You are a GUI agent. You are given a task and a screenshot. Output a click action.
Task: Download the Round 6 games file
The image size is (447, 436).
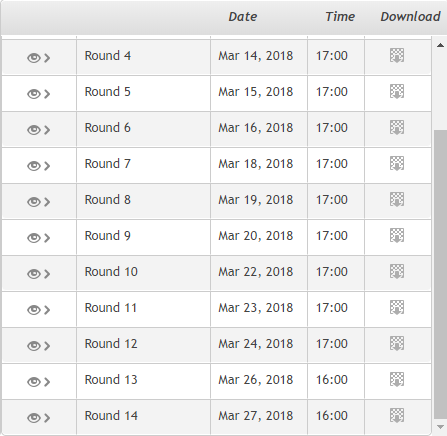click(x=397, y=127)
